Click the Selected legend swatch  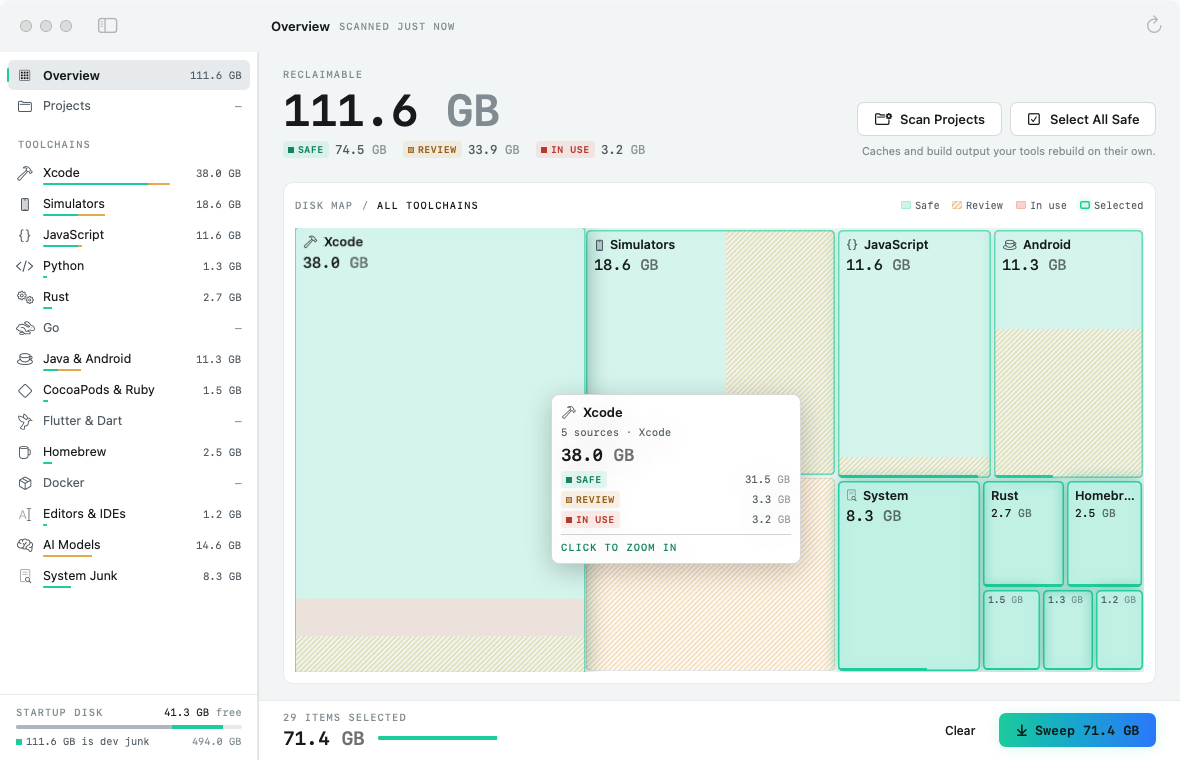[1084, 205]
